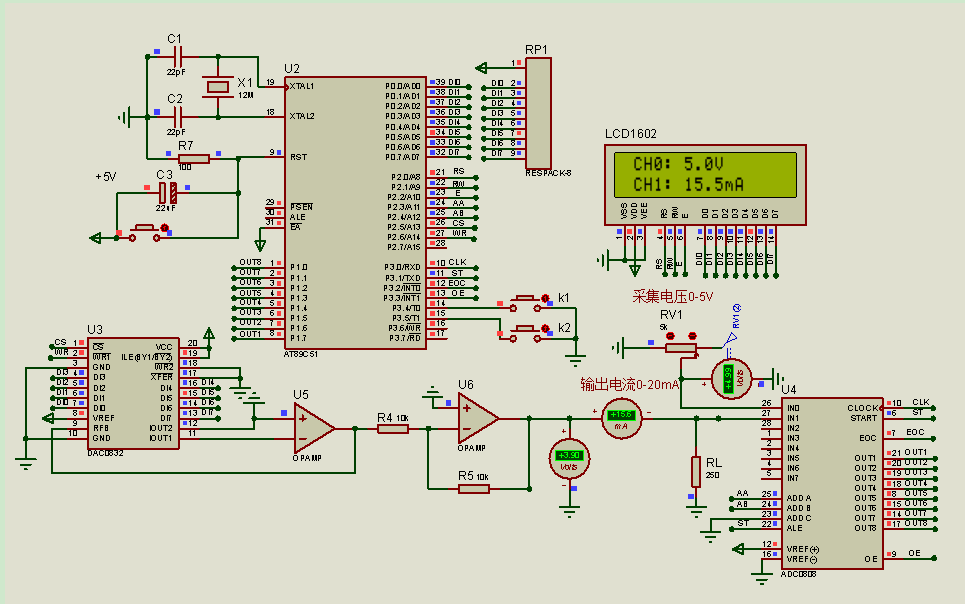Select capacitor C1 in the schematic
Image resolution: width=965 pixels, height=604 pixels.
(x=178, y=57)
